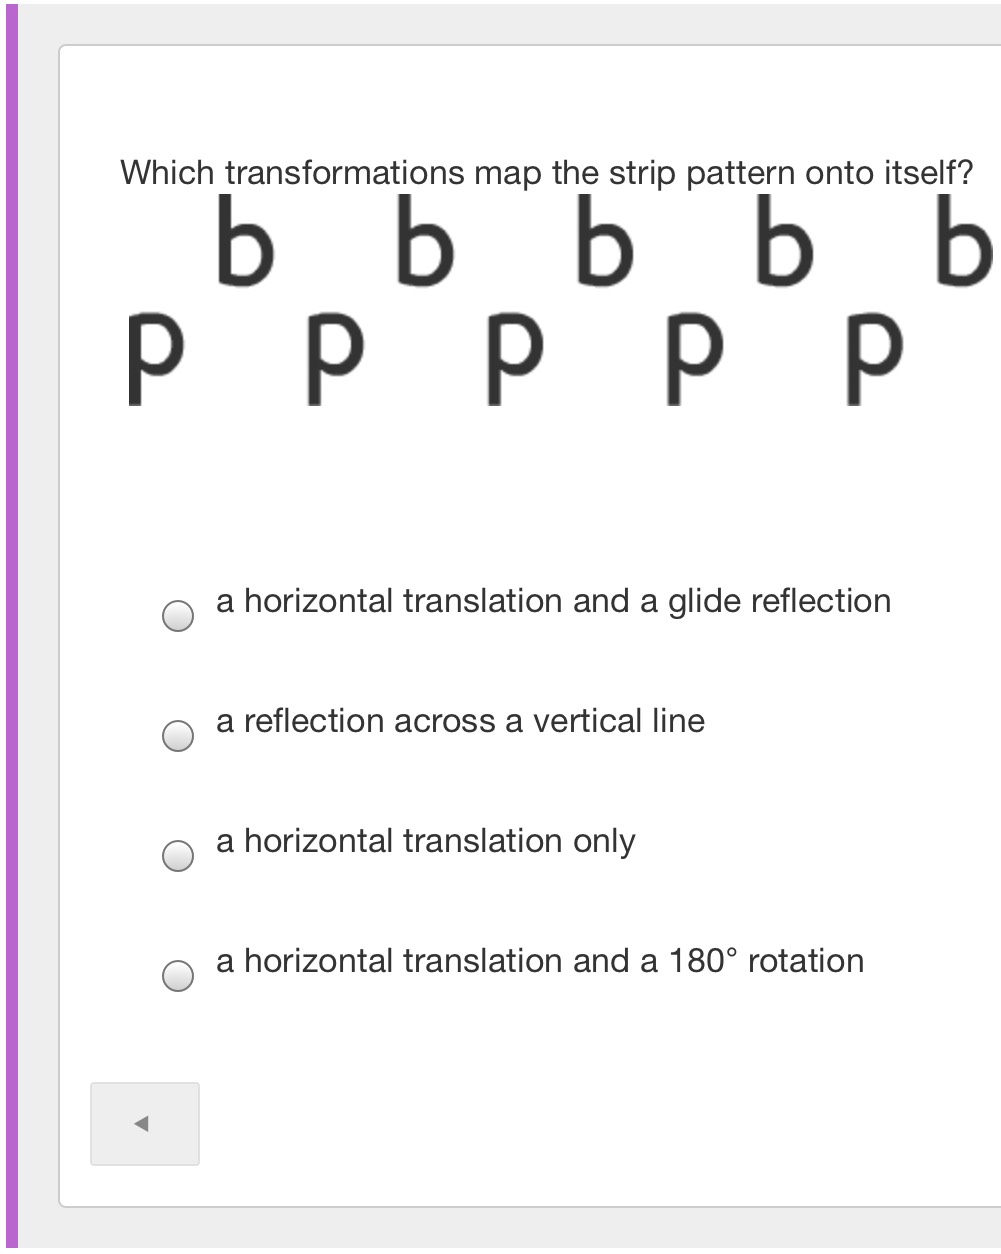Click the label 'a horizontal translation only'
Image resolution: width=1001 pixels, height=1254 pixels.
[x=425, y=841]
